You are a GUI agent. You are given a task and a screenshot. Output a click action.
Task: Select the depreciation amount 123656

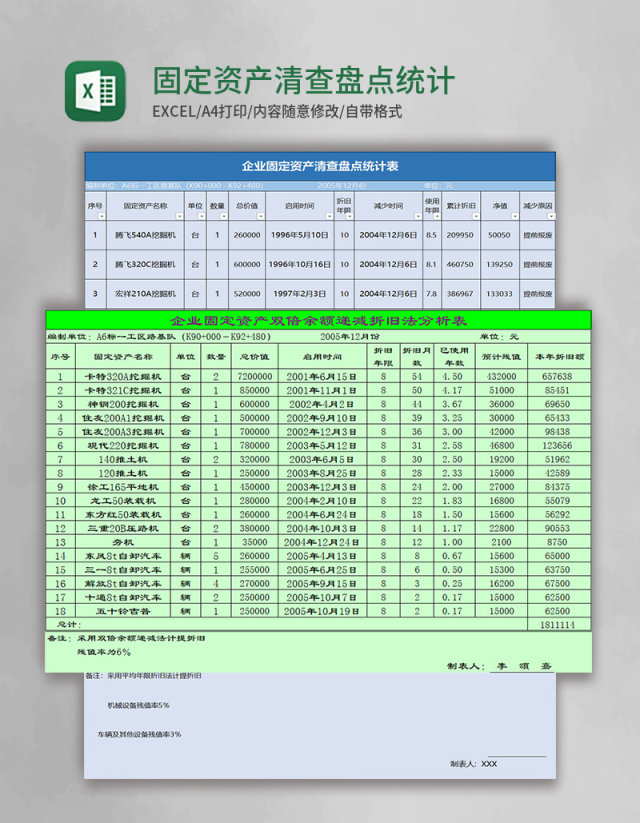pyautogui.click(x=557, y=446)
